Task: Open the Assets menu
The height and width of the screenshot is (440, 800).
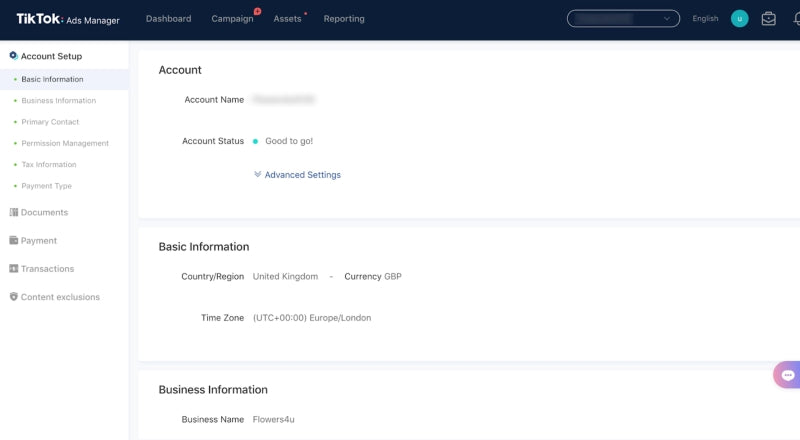Action: tap(287, 19)
